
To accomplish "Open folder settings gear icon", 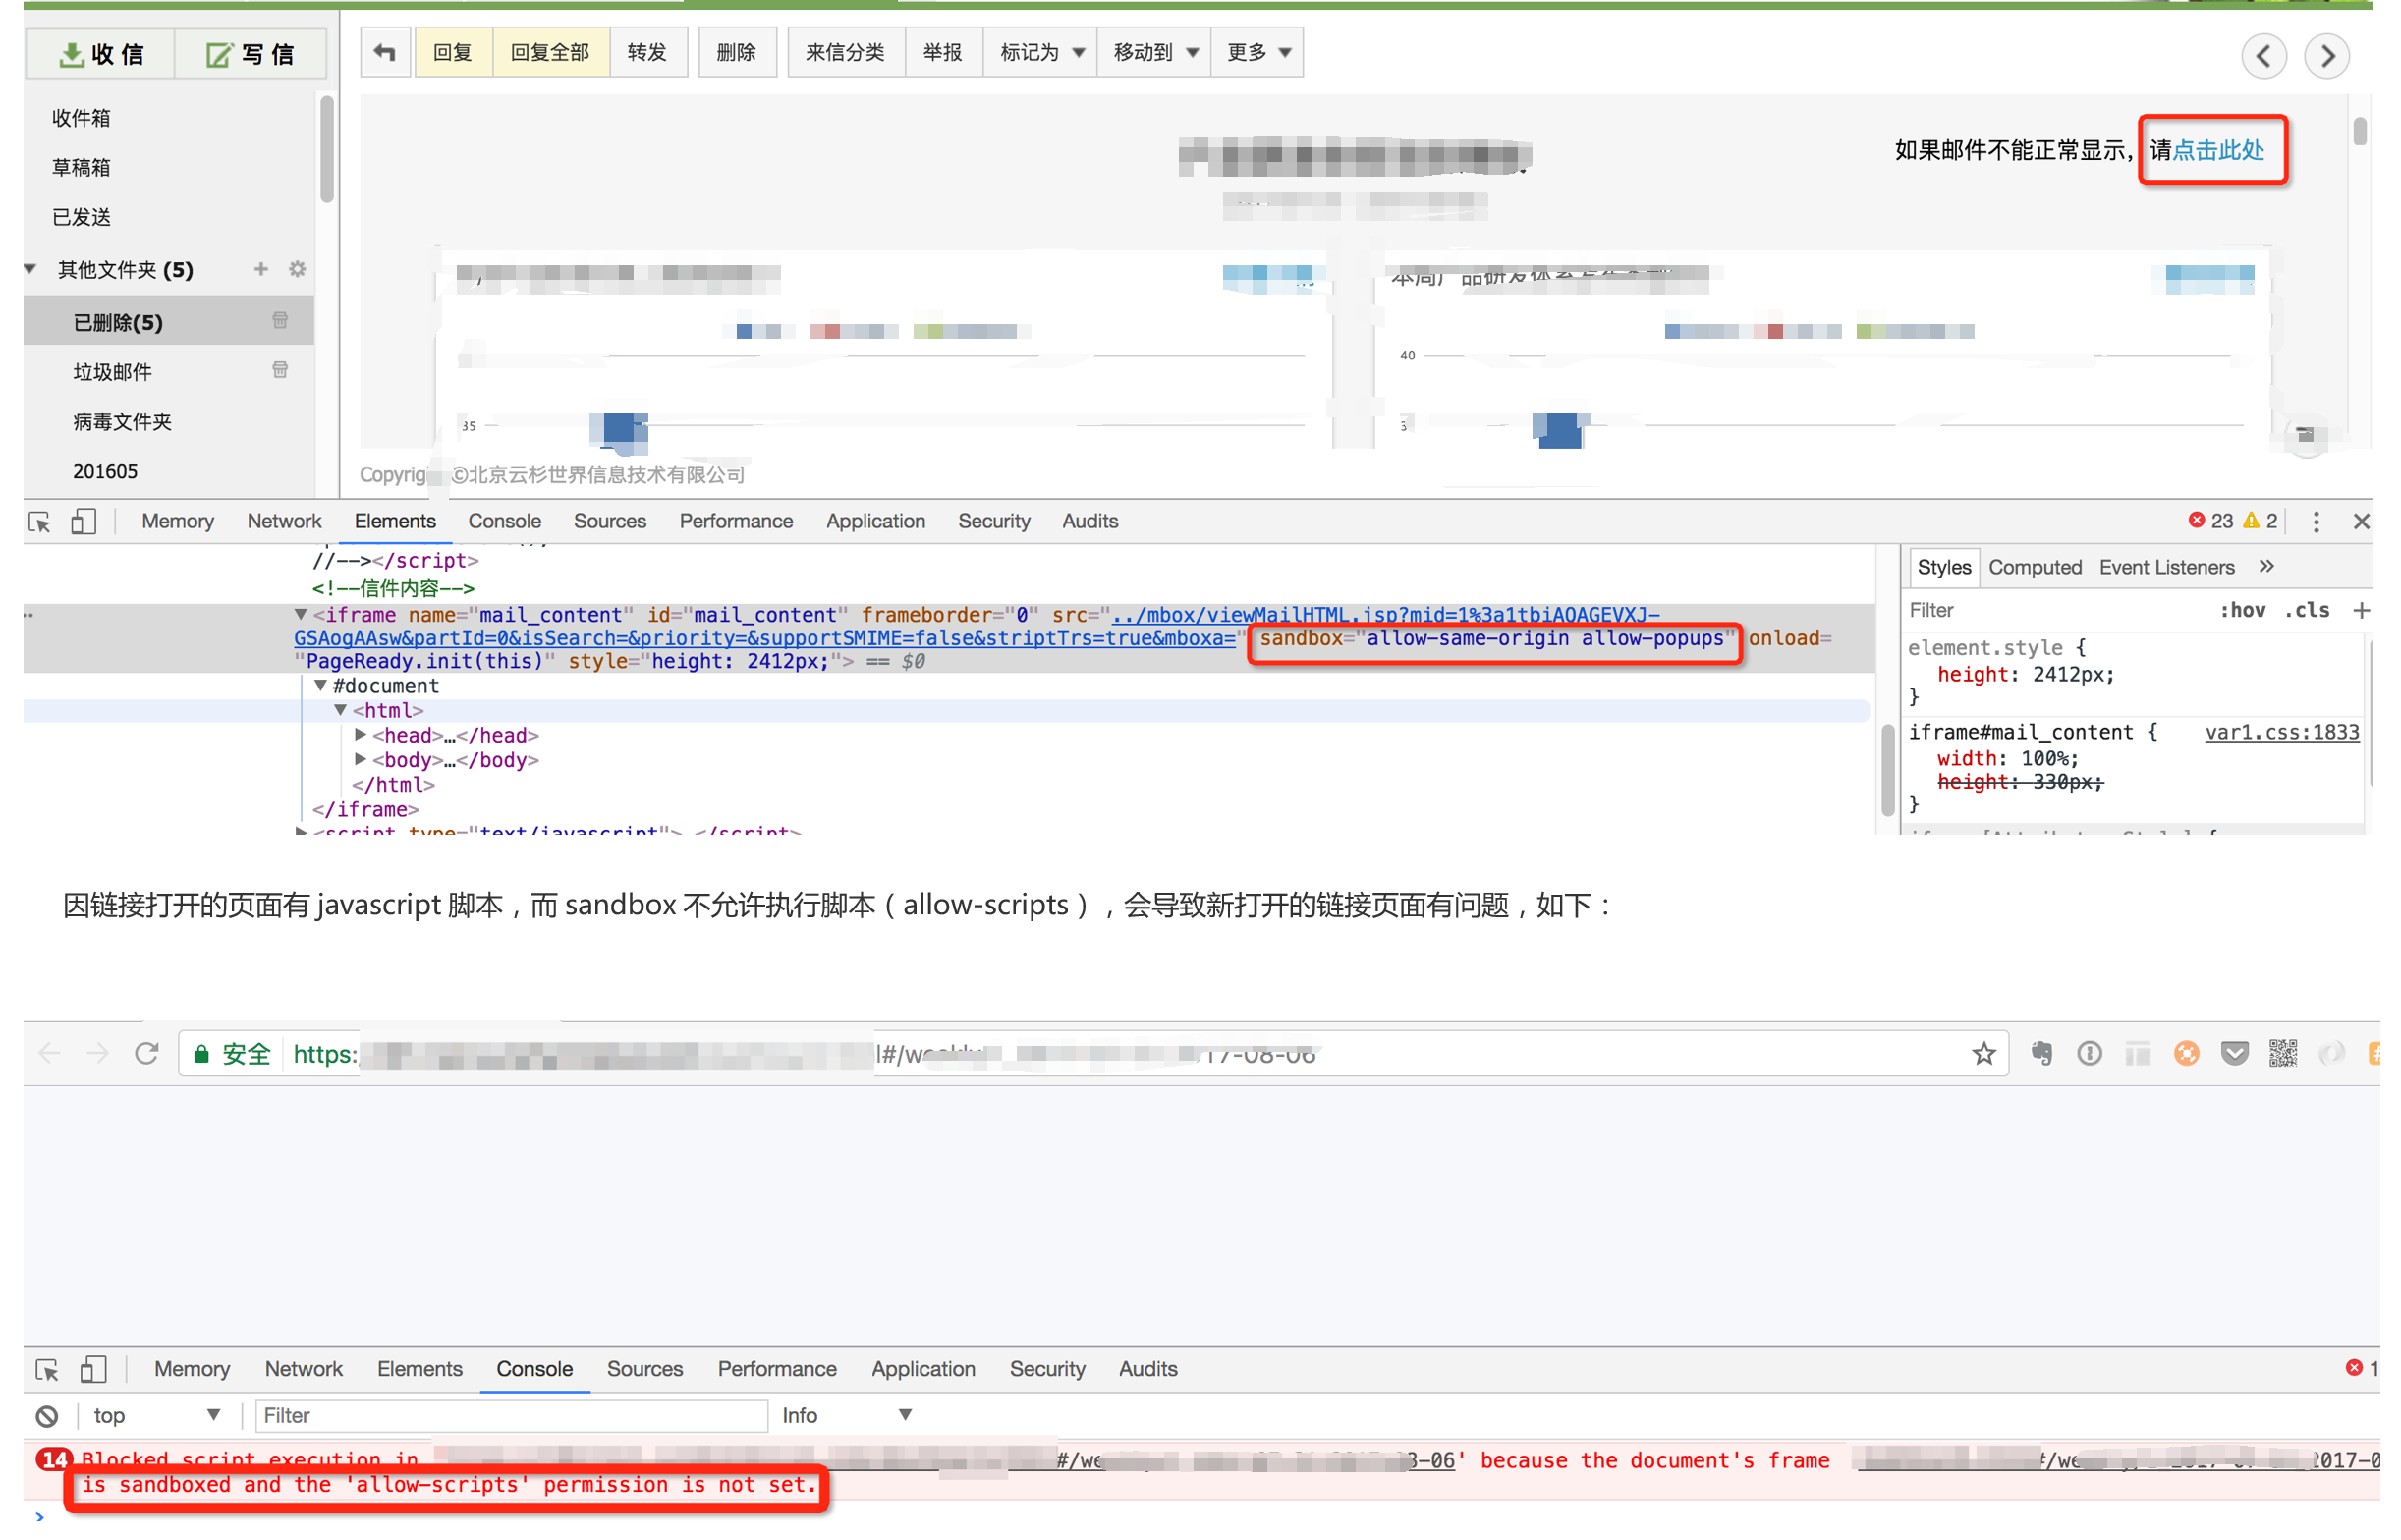I will coord(297,269).
